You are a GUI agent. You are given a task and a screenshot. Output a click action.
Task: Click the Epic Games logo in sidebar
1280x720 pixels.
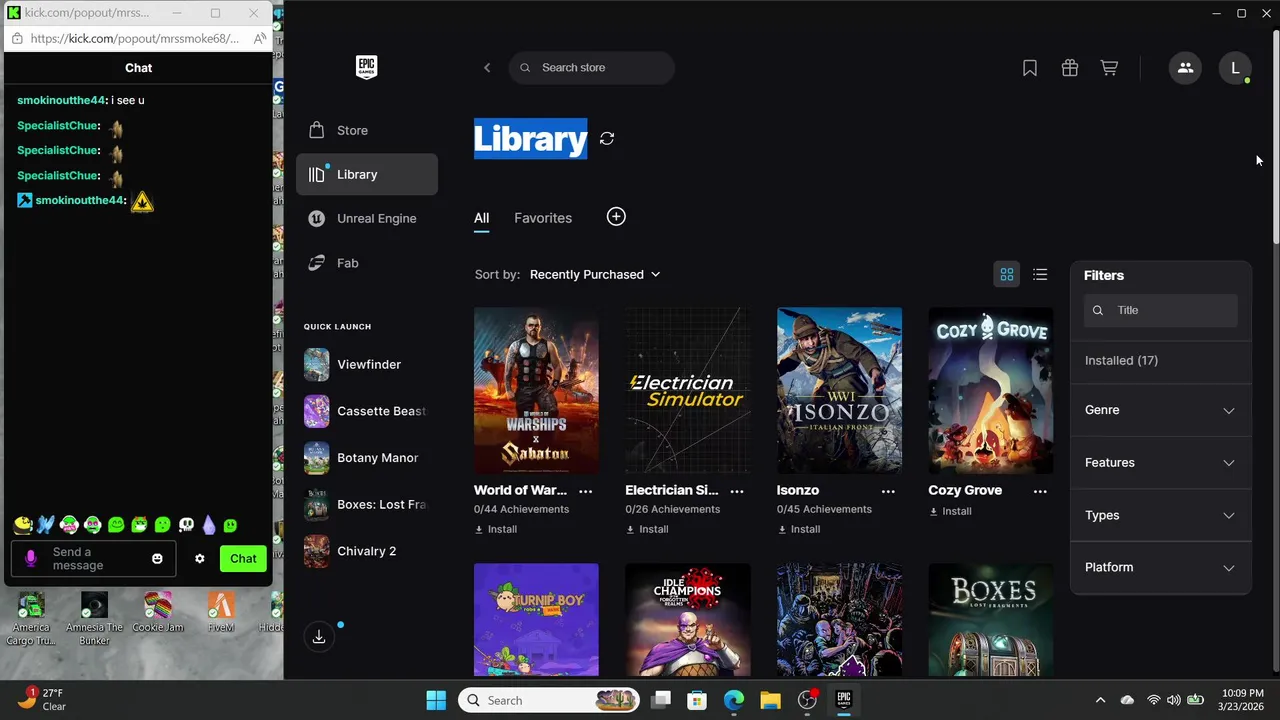pyautogui.click(x=366, y=67)
